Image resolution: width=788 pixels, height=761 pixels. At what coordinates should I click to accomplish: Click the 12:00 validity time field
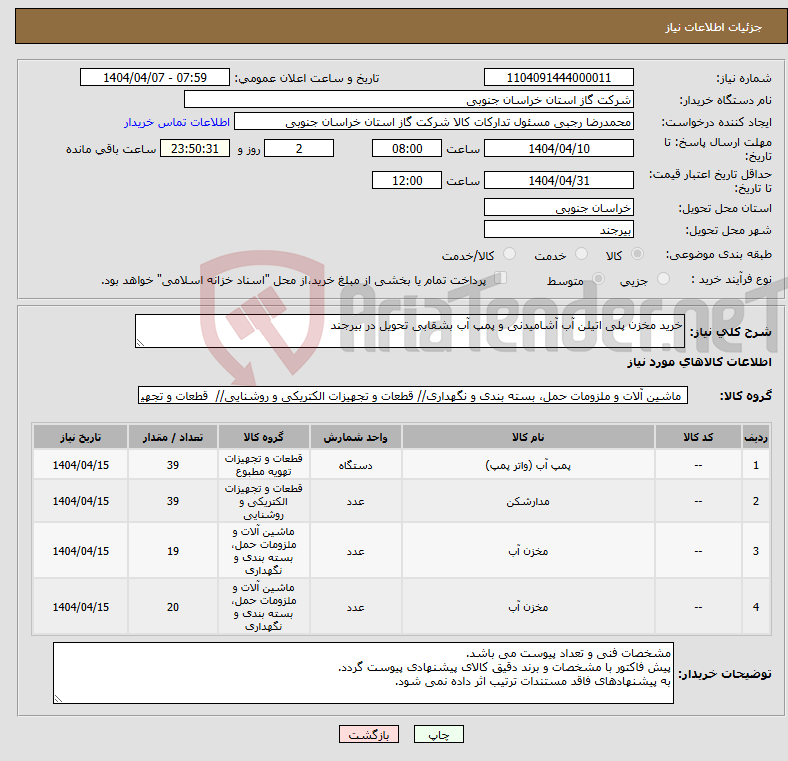407,180
